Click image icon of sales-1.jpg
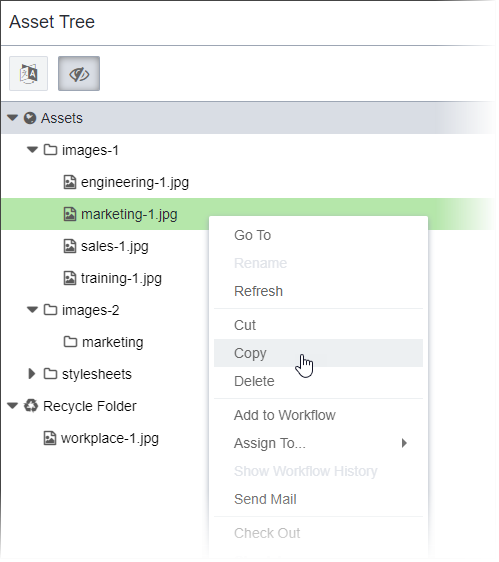This screenshot has height=562, width=499. pyautogui.click(x=70, y=246)
